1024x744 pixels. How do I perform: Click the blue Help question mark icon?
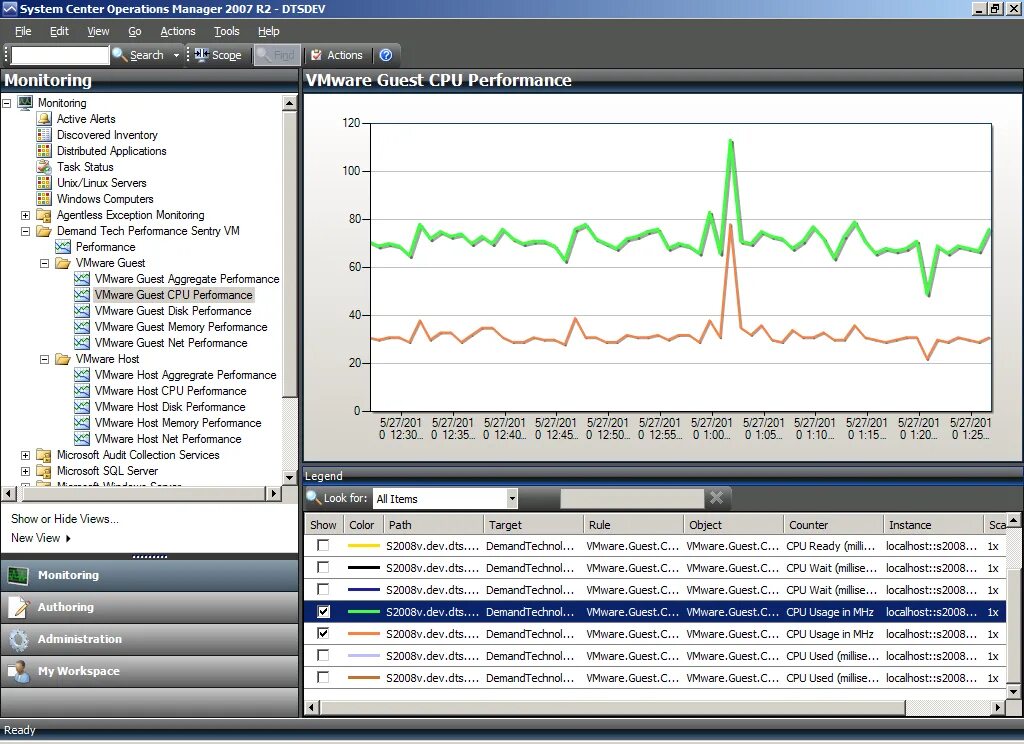click(x=386, y=55)
